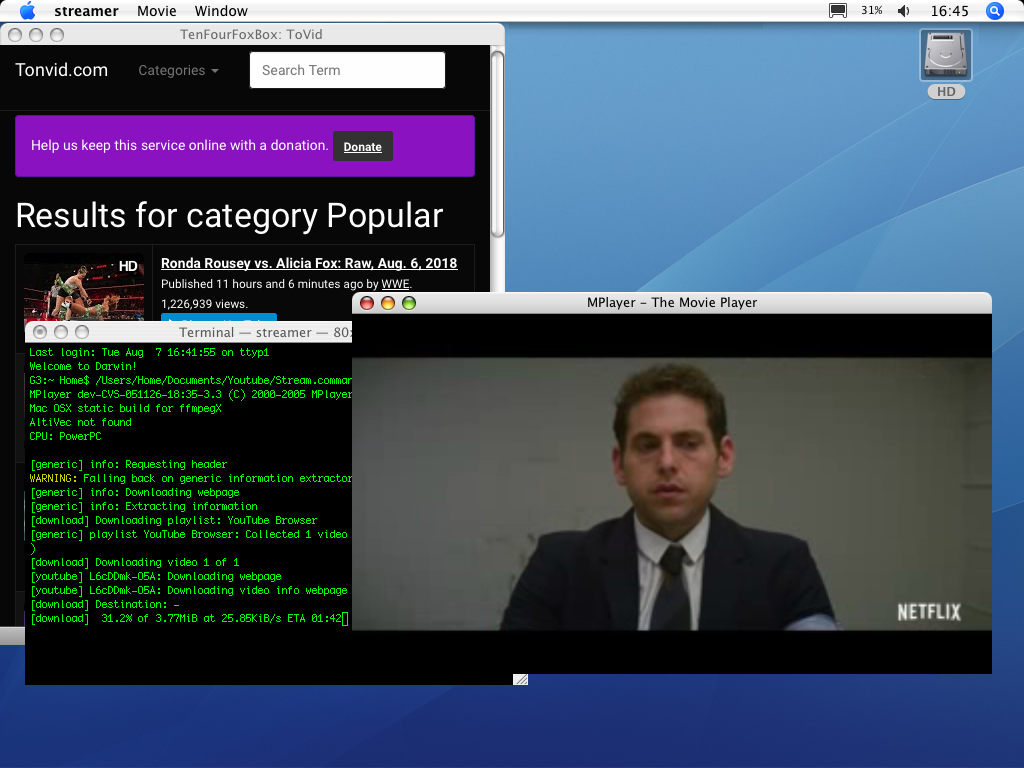Open the Window menu
This screenshot has width=1024, height=768.
click(x=221, y=11)
